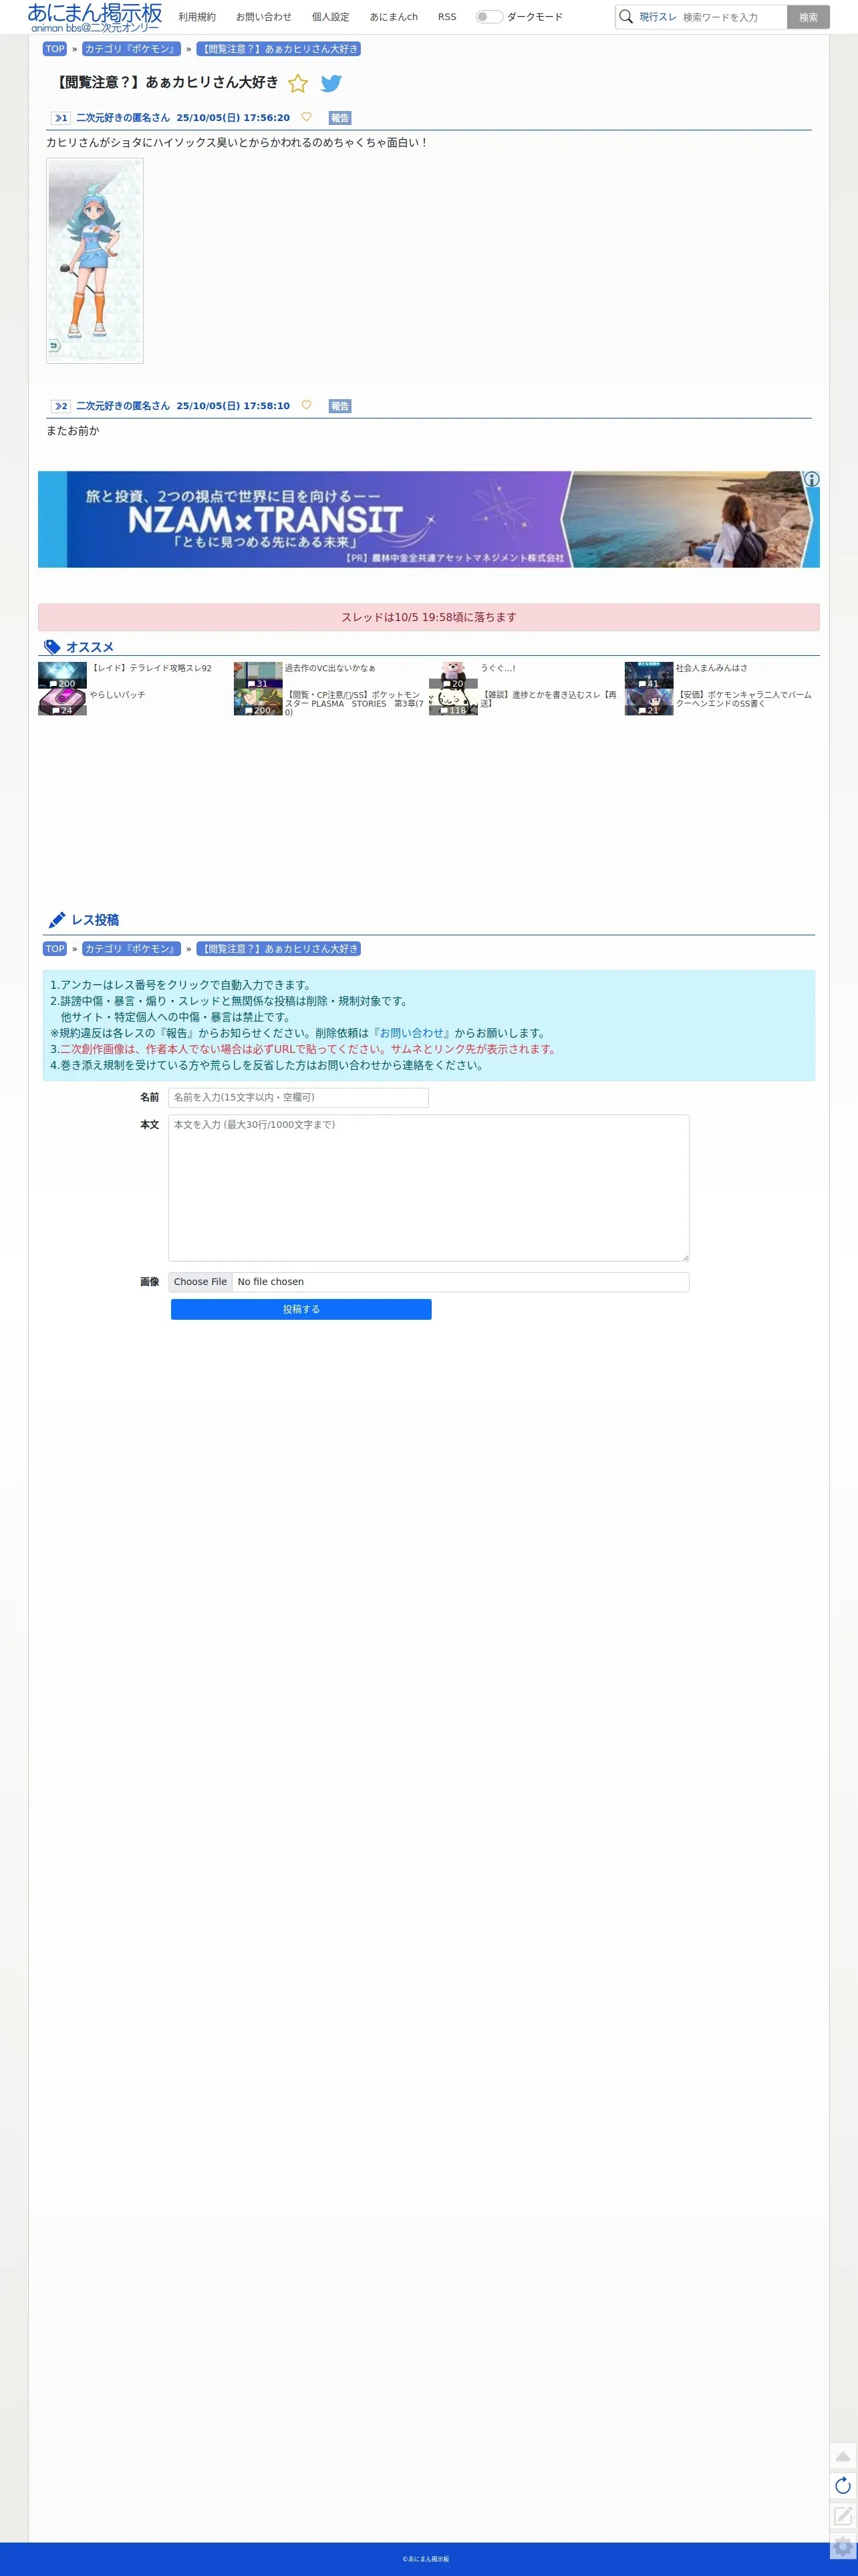
Task: Open あにまんch in the header menu
Action: click(x=394, y=17)
